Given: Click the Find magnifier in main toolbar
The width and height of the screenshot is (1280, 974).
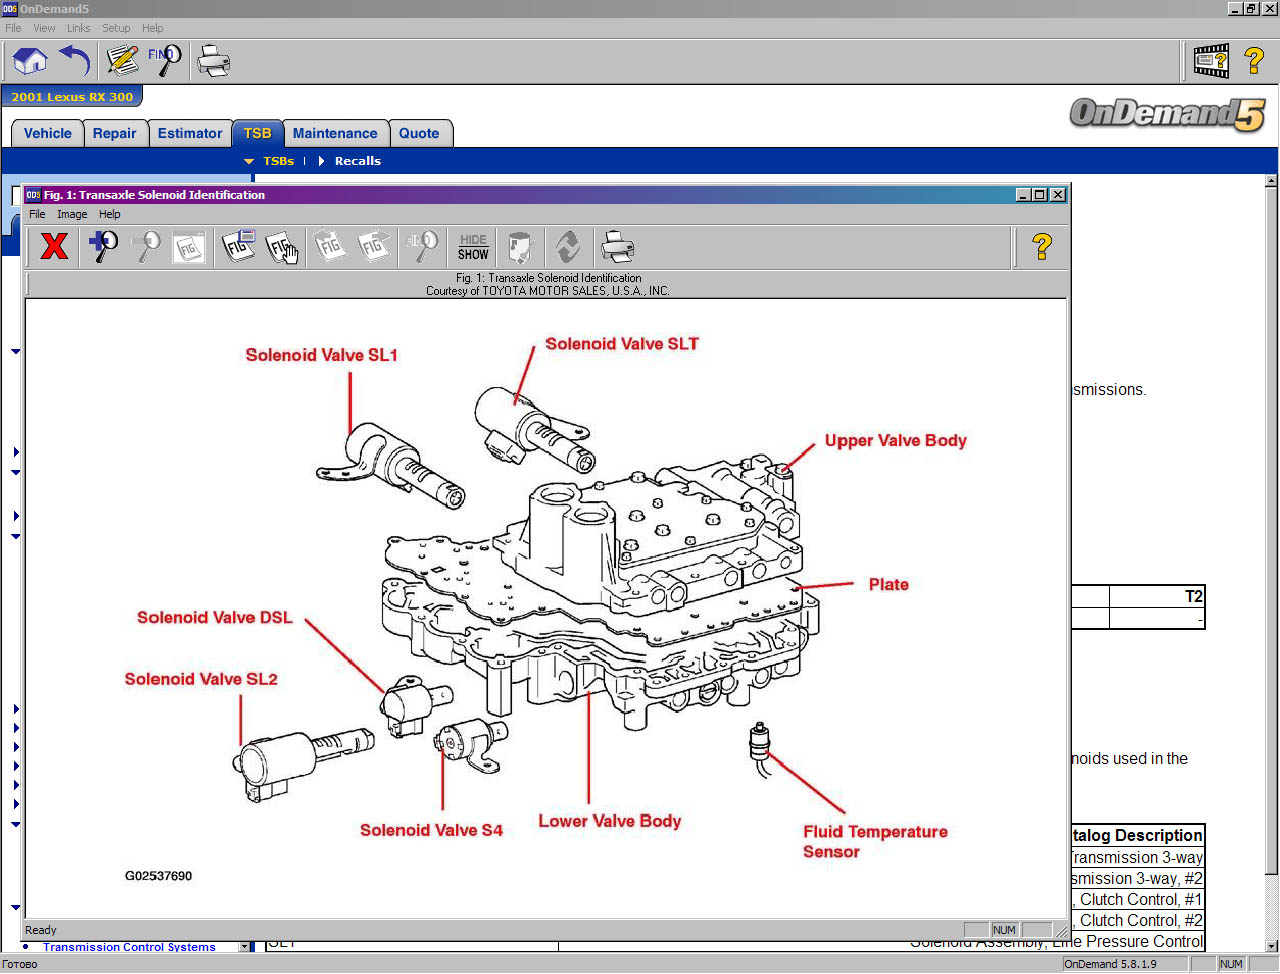Looking at the screenshot, I should click(165, 61).
